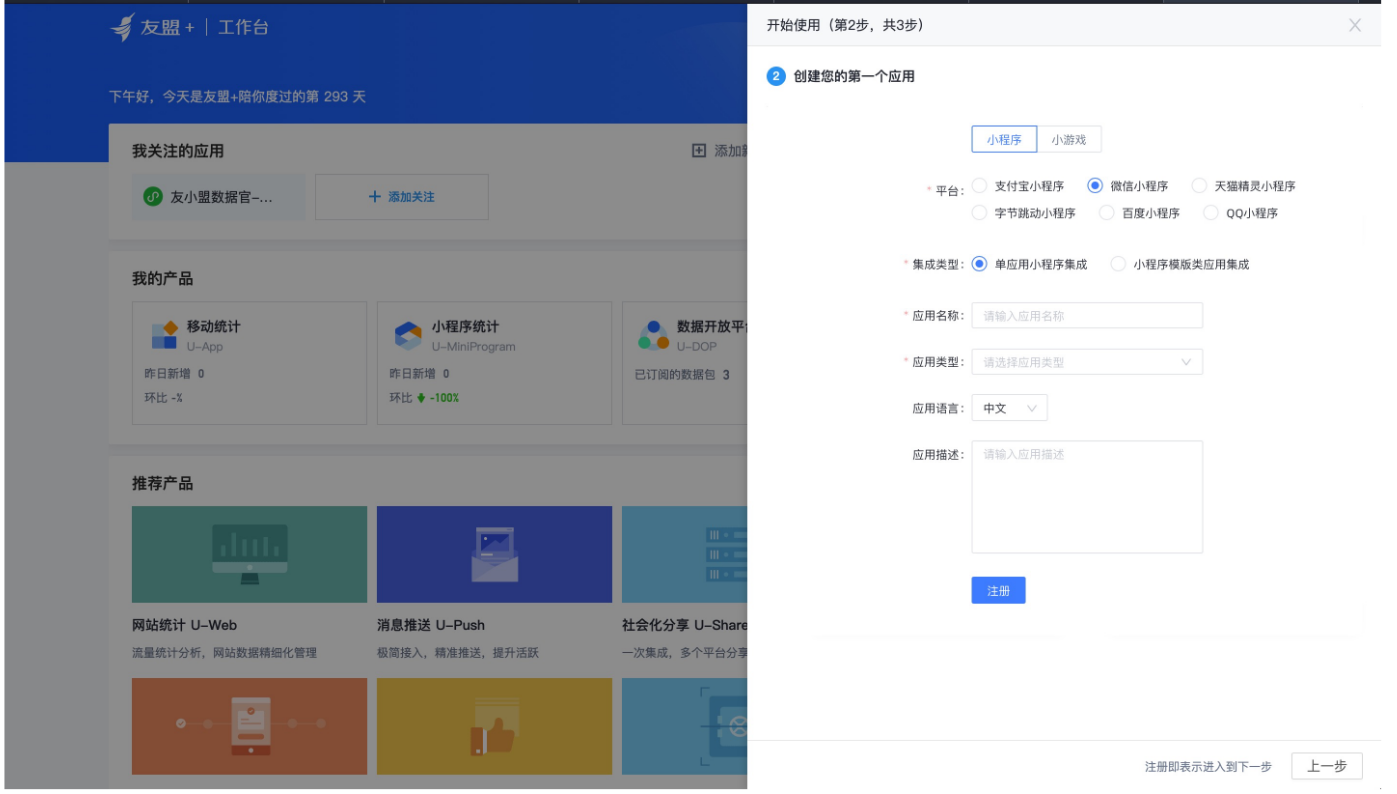Open the 消息推送 U-Push title link
This screenshot has width=1397, height=794.
(x=431, y=625)
